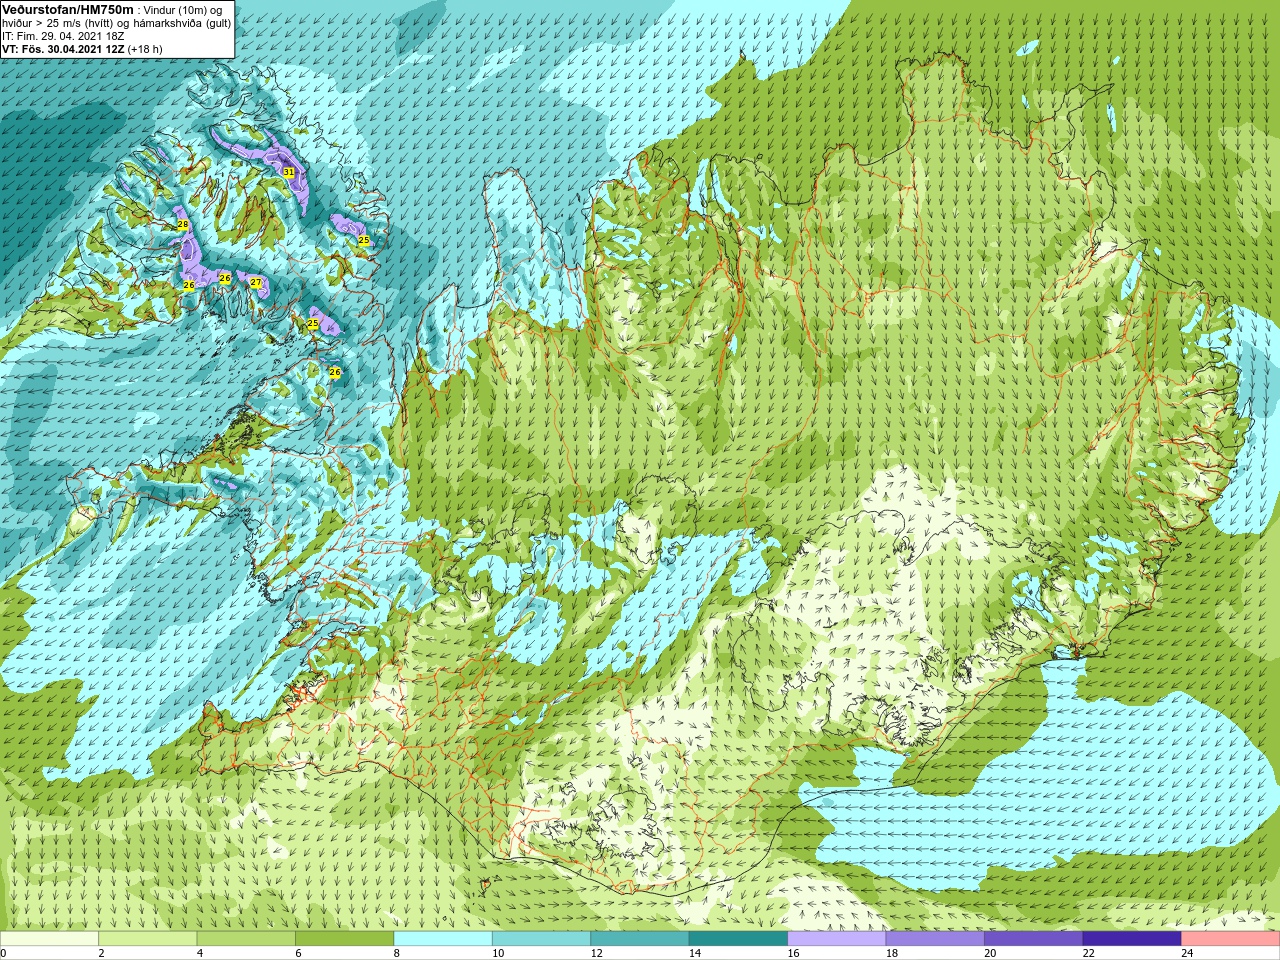Select the 4–6 m/s legend swatch
The height and width of the screenshot is (960, 1280).
pos(246,939)
